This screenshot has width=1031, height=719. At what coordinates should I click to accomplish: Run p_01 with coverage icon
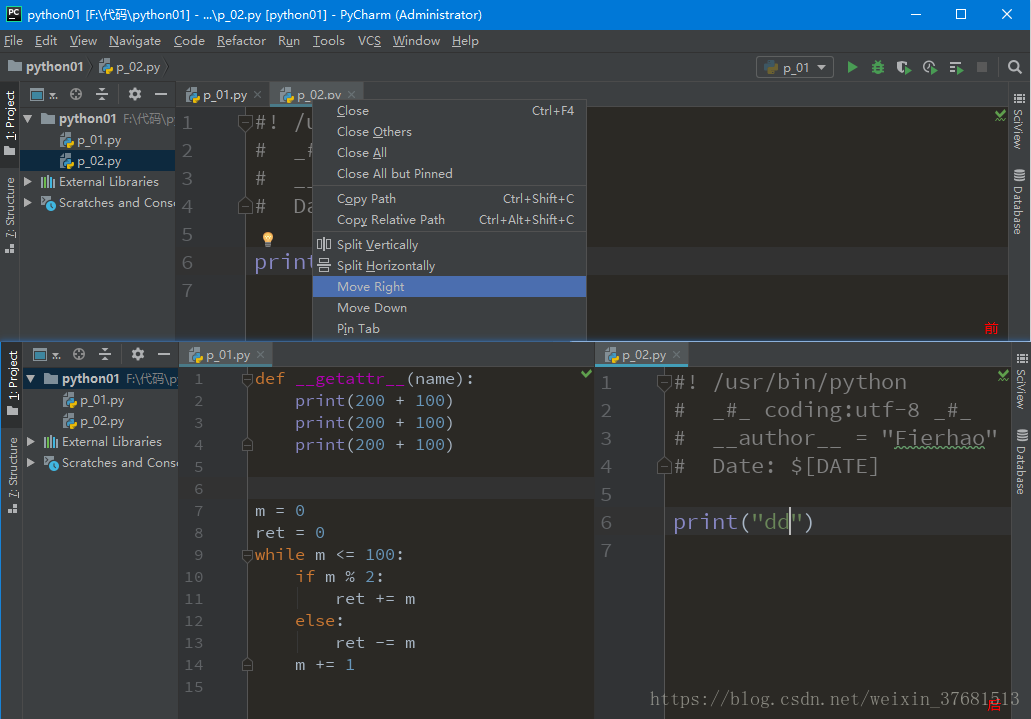(903, 67)
